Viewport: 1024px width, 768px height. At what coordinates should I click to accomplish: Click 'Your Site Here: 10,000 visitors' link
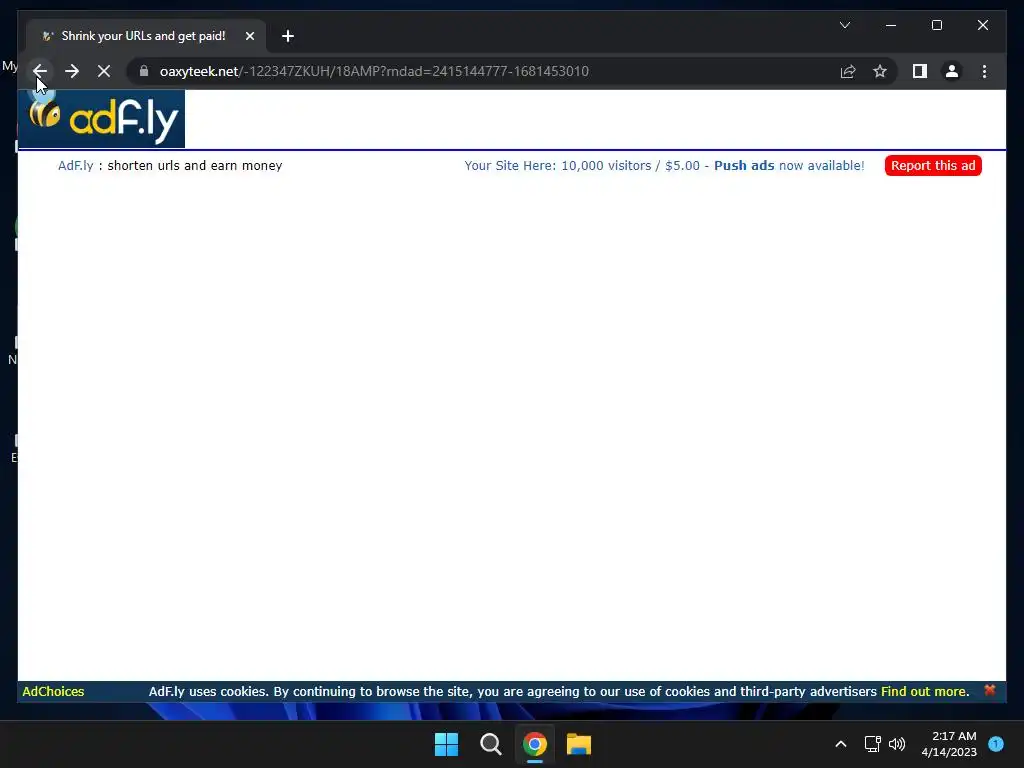(664, 166)
